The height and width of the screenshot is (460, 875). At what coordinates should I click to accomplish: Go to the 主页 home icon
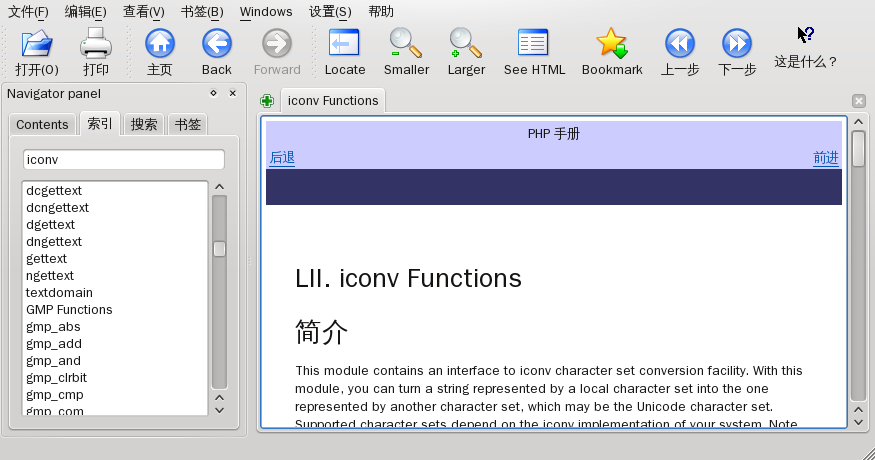pos(160,44)
